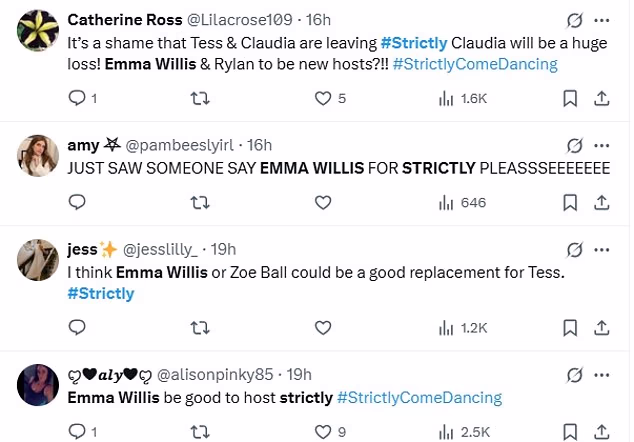Bookmark amy's tweet
The height and width of the screenshot is (442, 634).
point(569,202)
